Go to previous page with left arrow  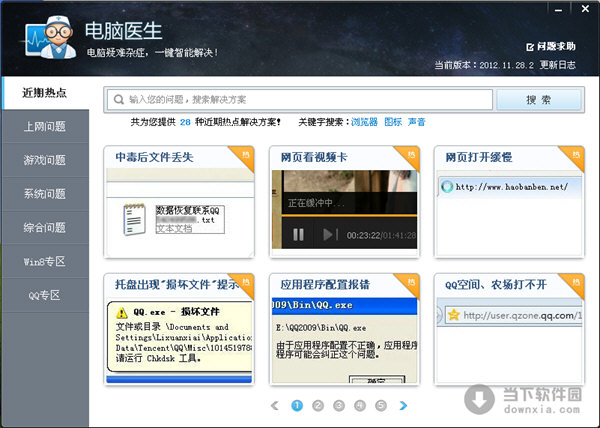(x=275, y=405)
